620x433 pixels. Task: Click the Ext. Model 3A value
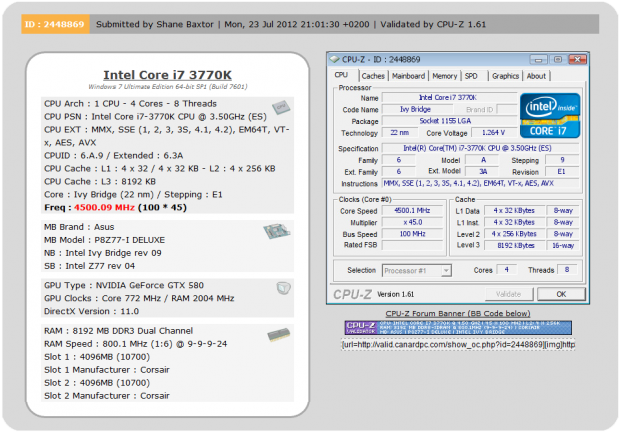click(x=482, y=172)
